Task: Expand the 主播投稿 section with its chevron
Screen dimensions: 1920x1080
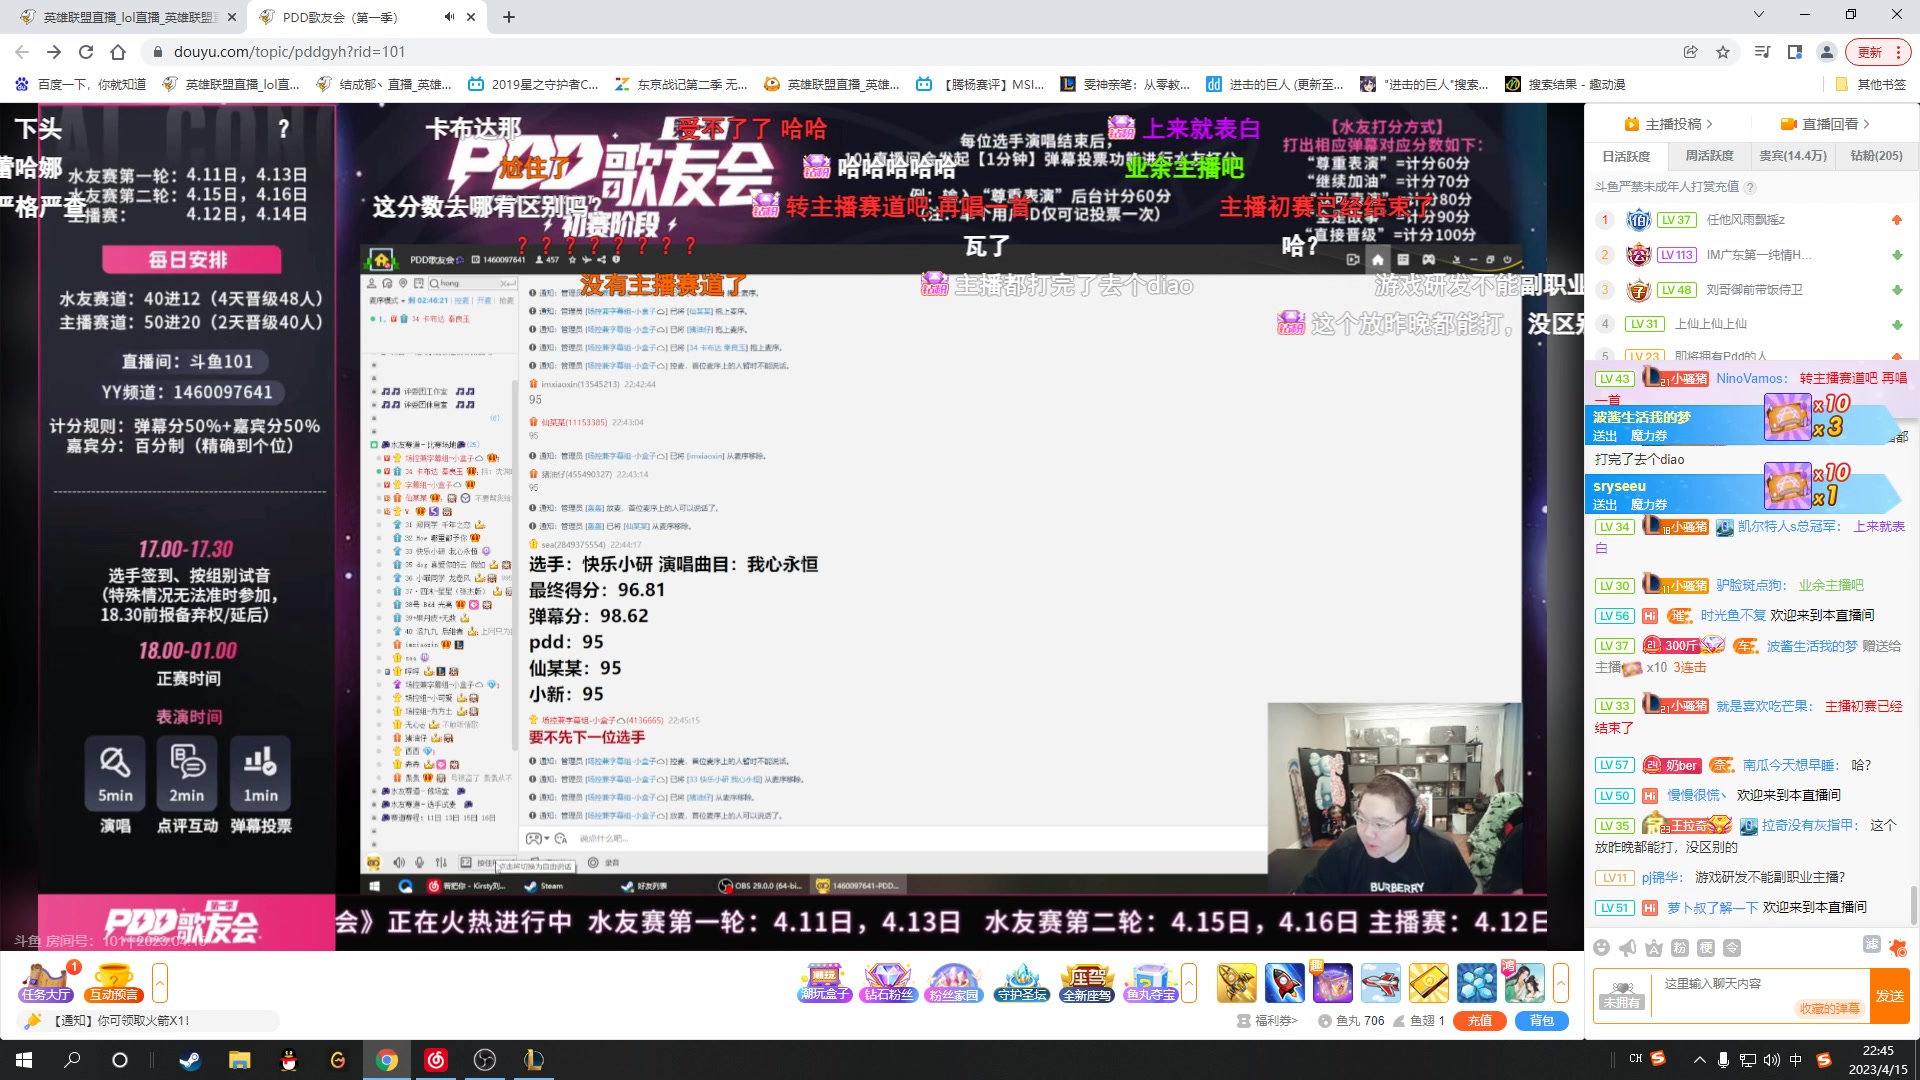Action: (x=1710, y=124)
